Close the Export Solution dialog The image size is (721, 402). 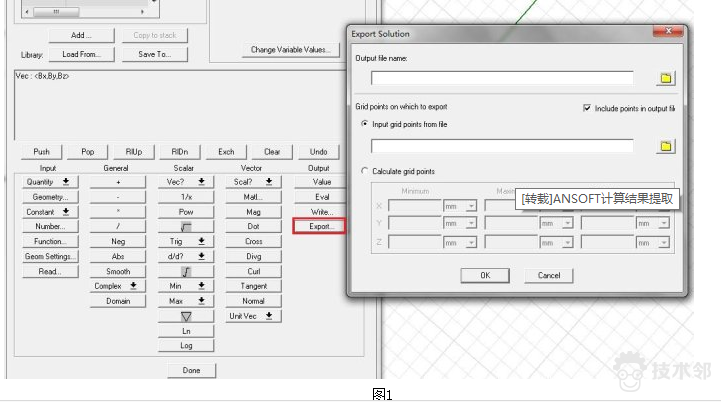pyautogui.click(x=678, y=34)
